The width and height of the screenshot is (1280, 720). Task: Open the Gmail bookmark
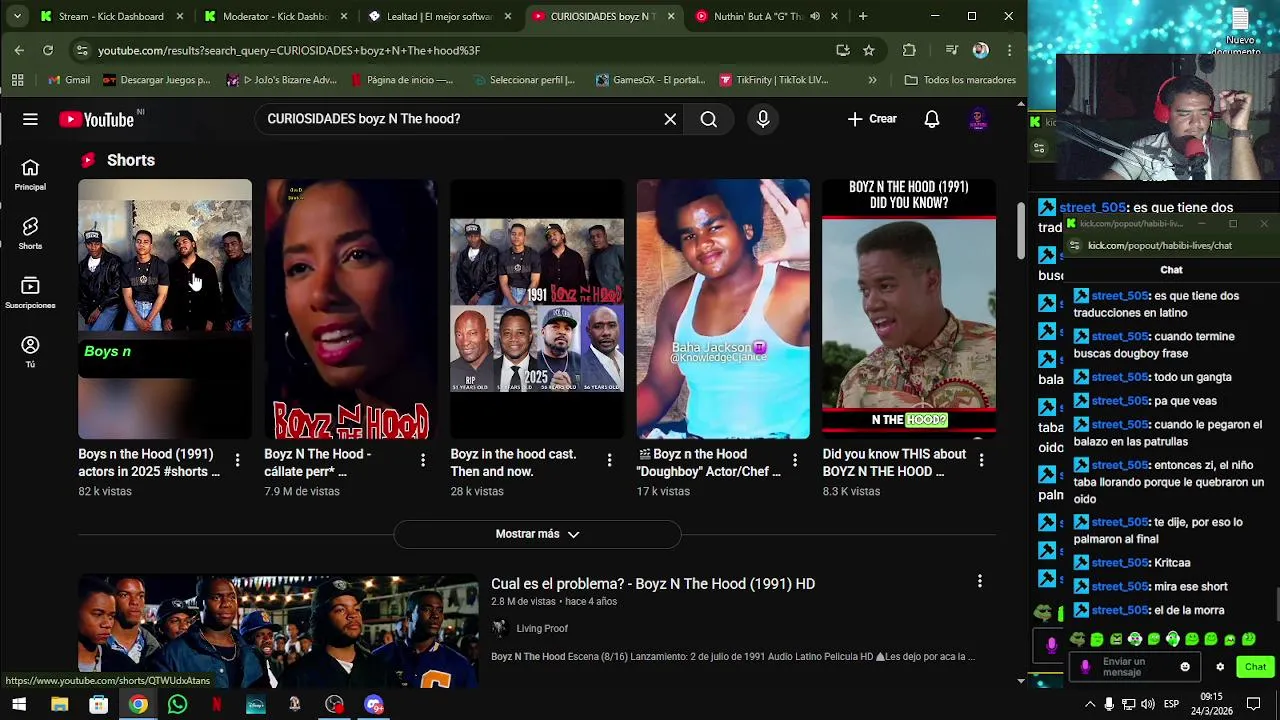(x=68, y=80)
